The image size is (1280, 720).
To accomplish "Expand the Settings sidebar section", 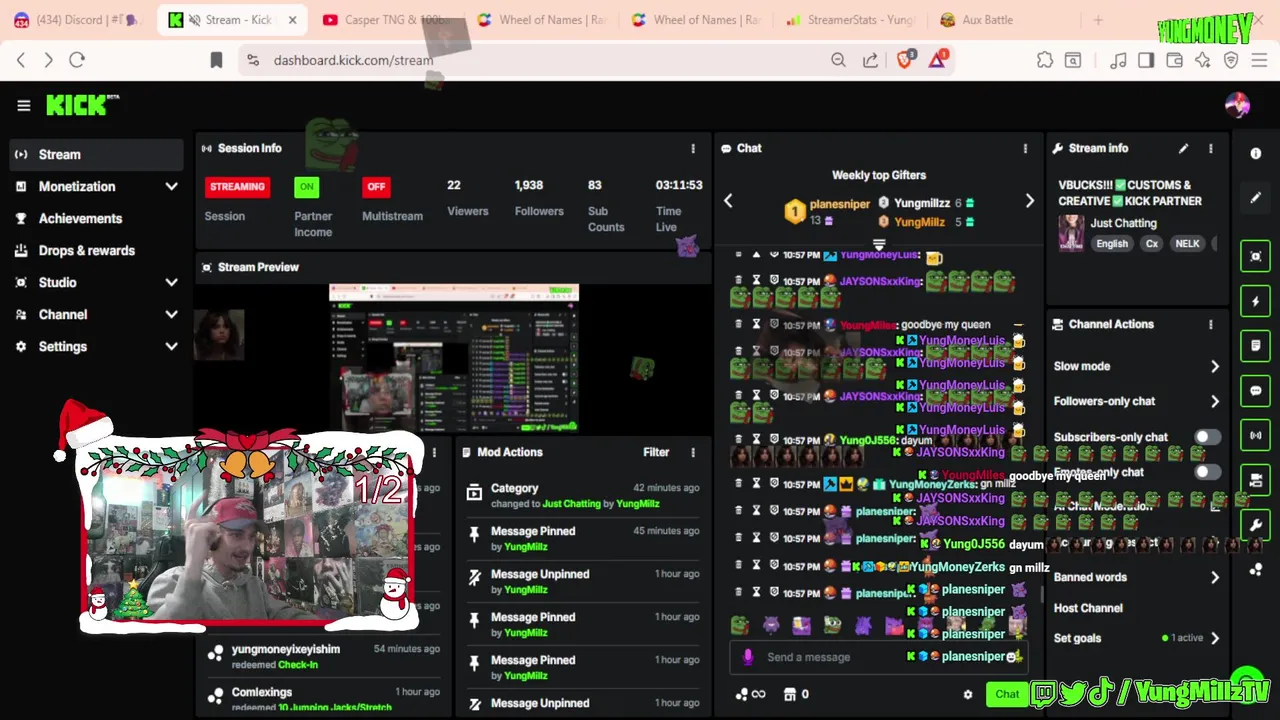I will (171, 347).
